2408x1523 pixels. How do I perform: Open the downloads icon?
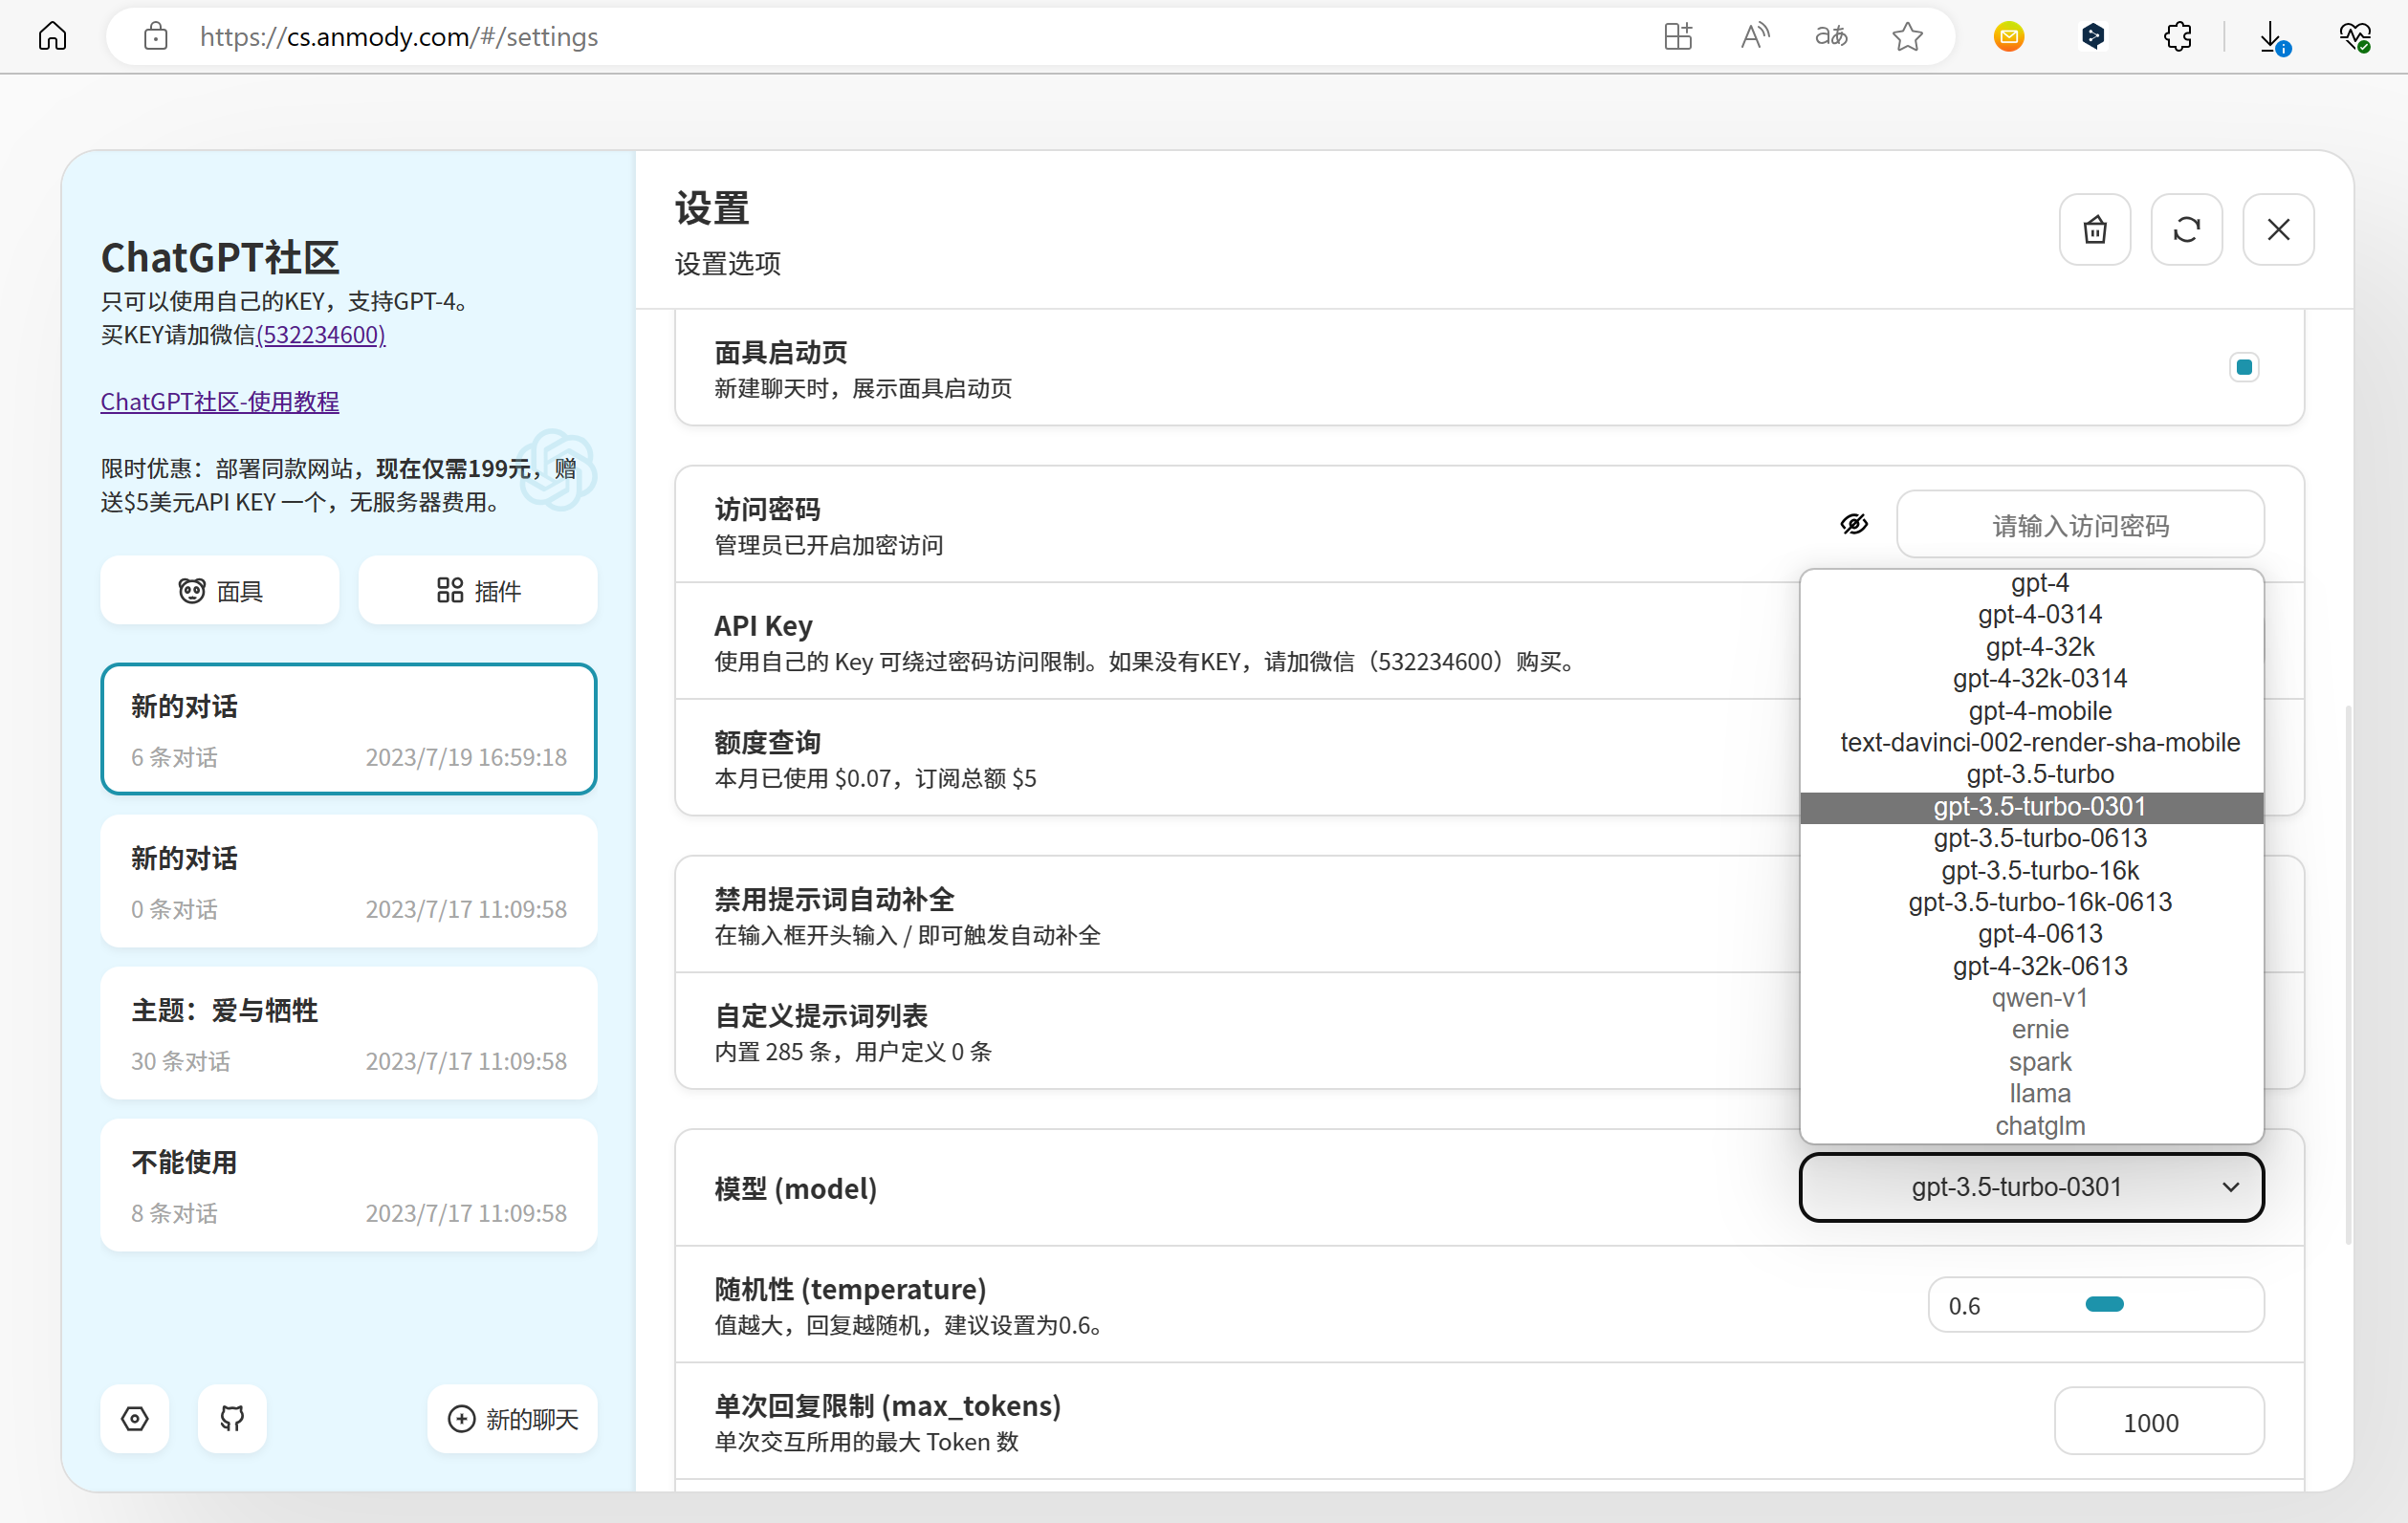pyautogui.click(x=2274, y=38)
